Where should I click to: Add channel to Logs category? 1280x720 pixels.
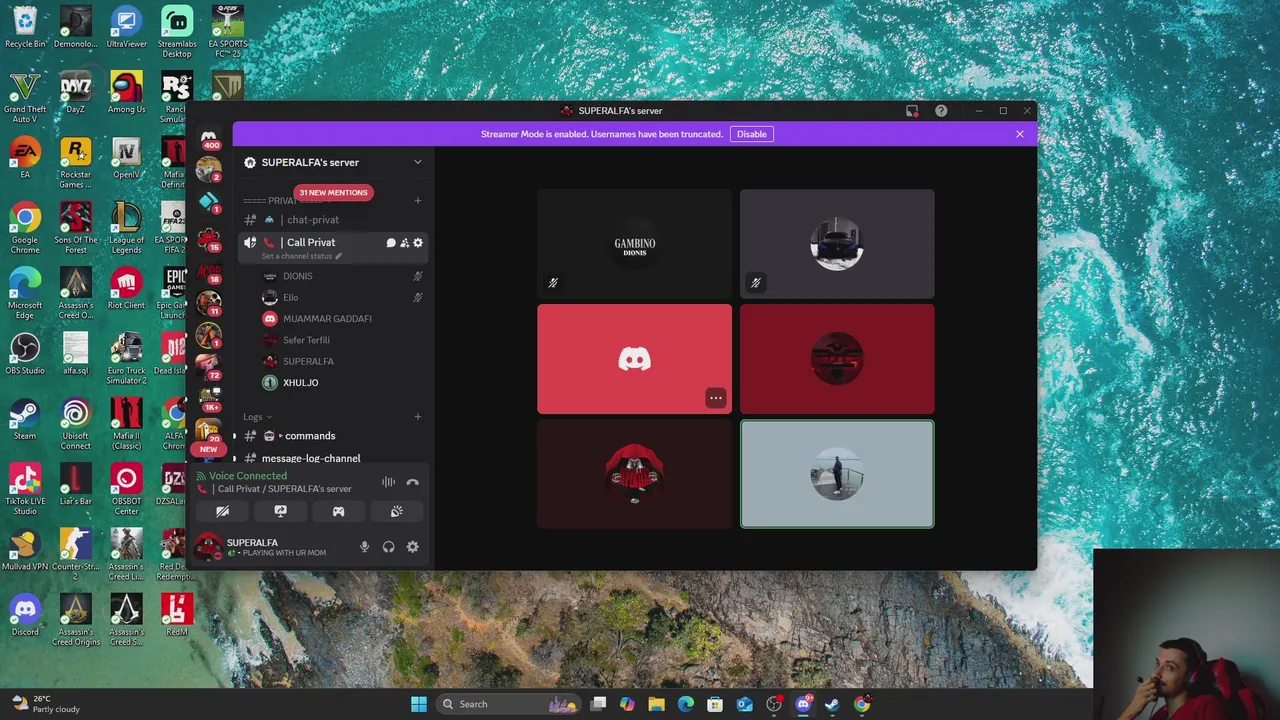point(418,417)
